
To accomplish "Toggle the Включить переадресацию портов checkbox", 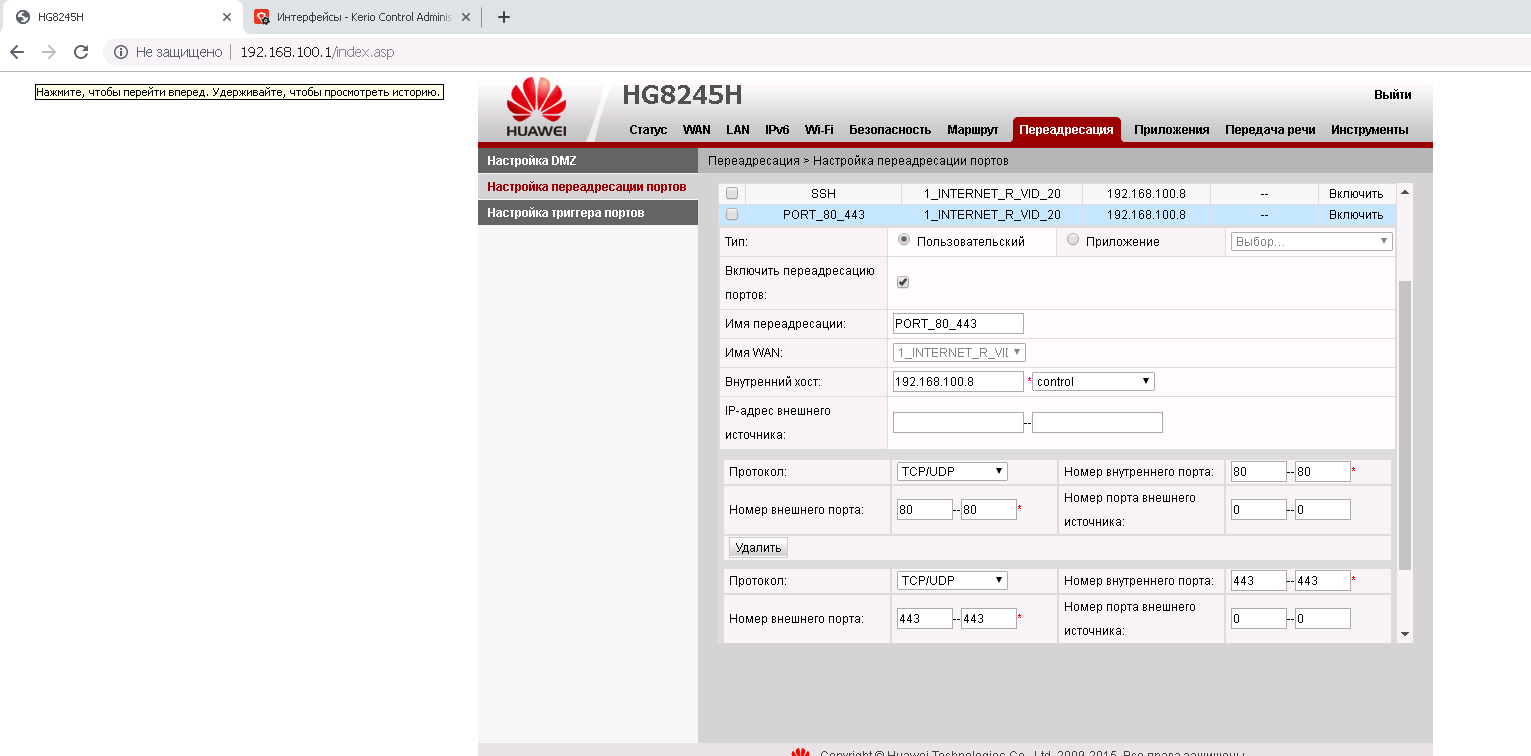I will [x=903, y=283].
